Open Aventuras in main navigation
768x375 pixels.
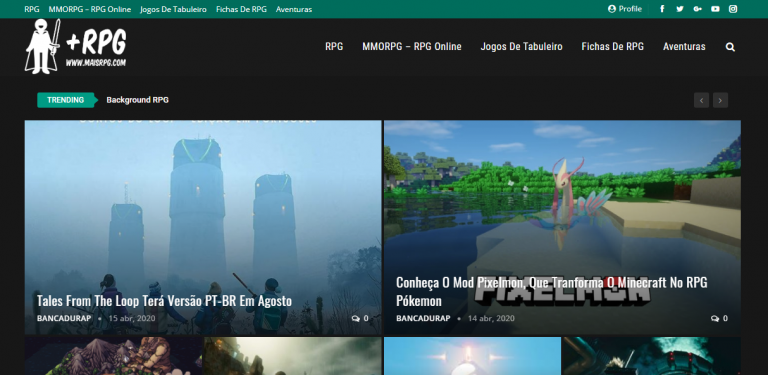[x=684, y=47]
